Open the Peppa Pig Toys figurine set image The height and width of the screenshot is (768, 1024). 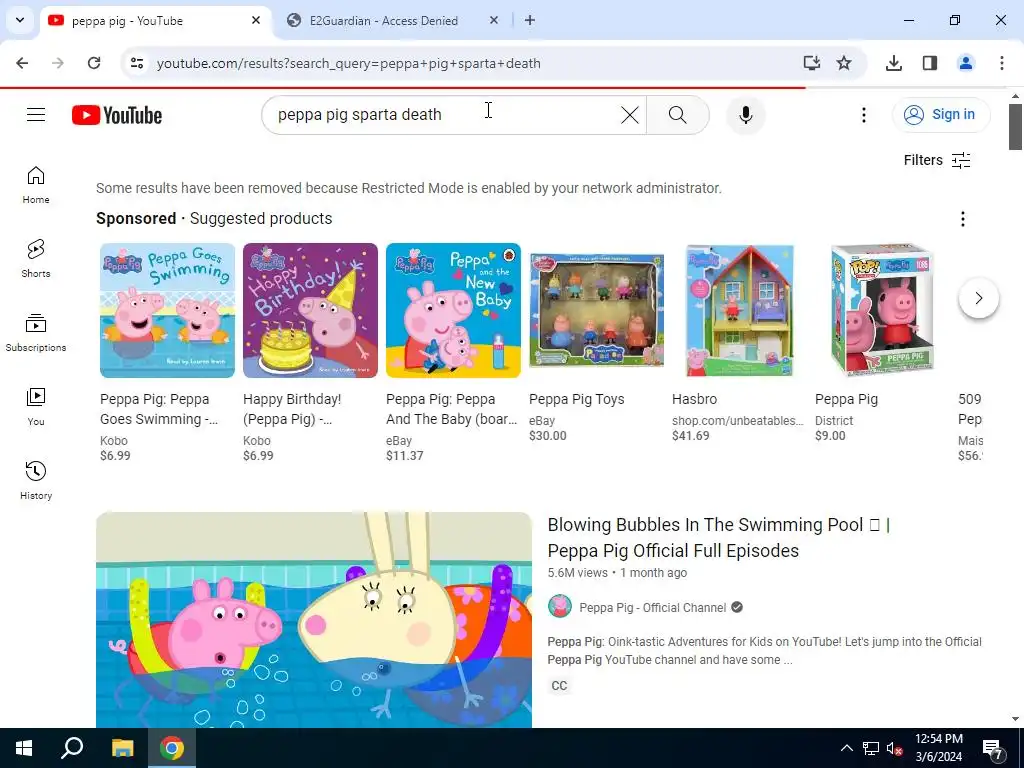point(596,310)
